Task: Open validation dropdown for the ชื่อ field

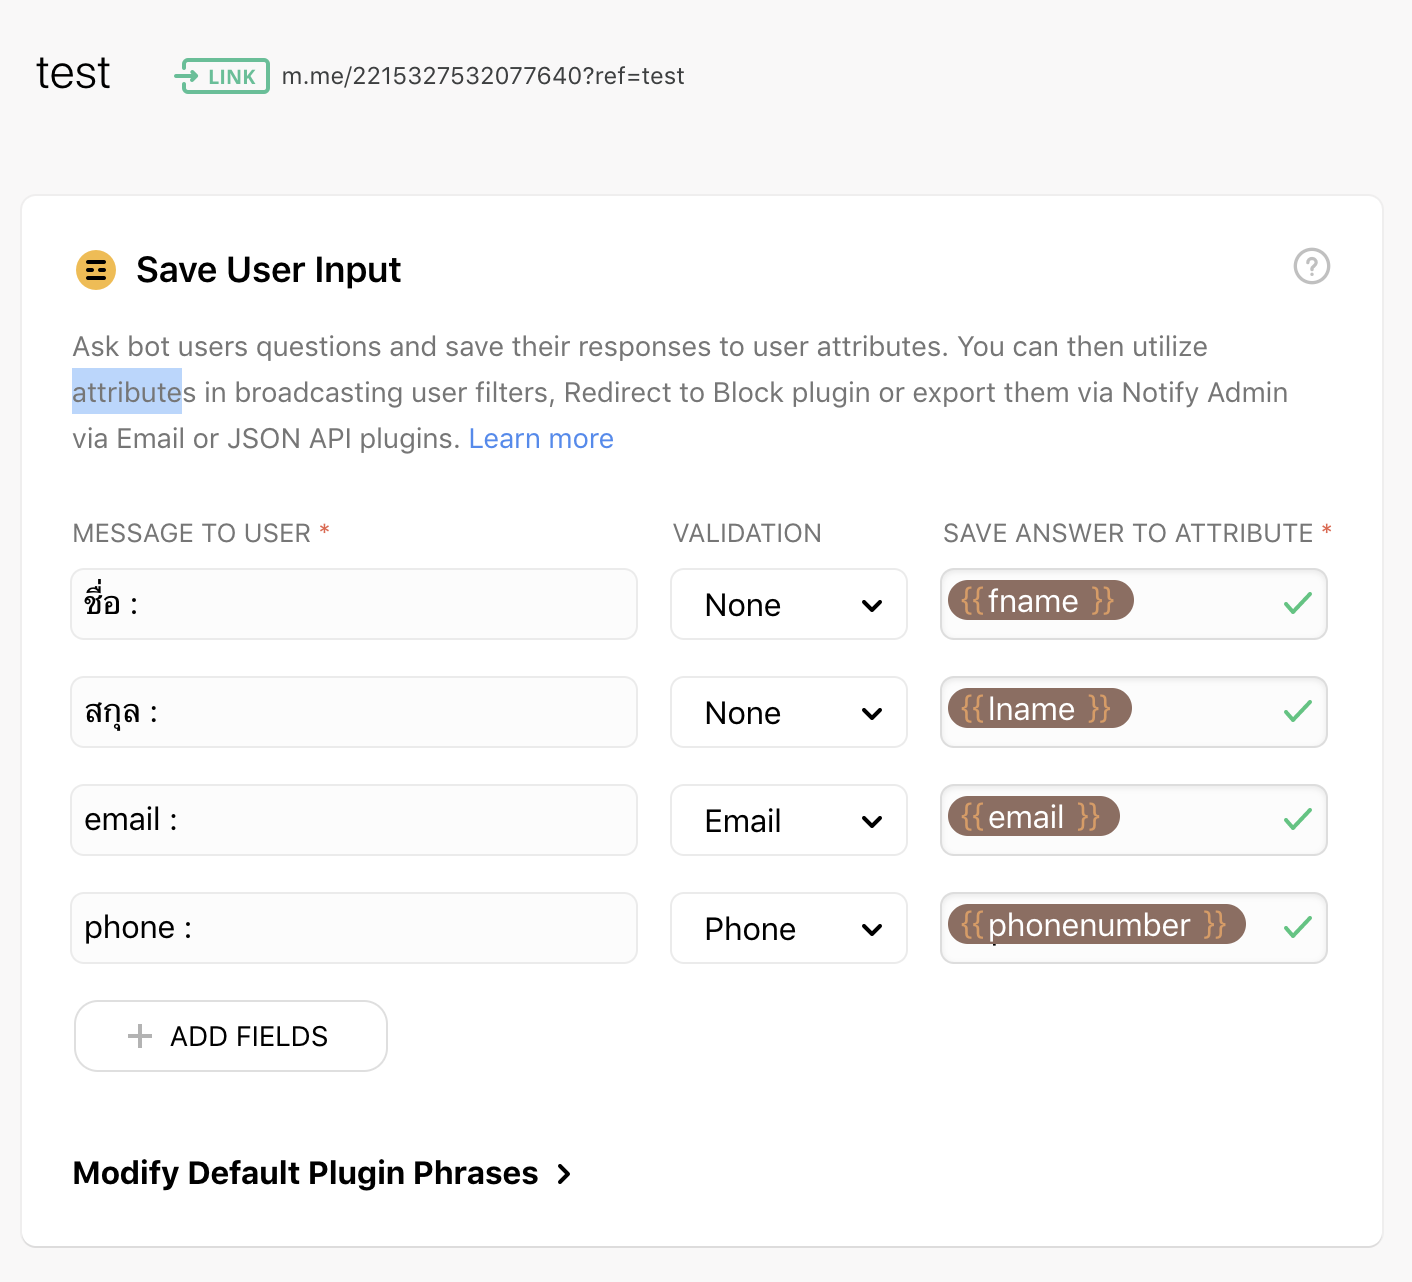Action: coord(789,604)
